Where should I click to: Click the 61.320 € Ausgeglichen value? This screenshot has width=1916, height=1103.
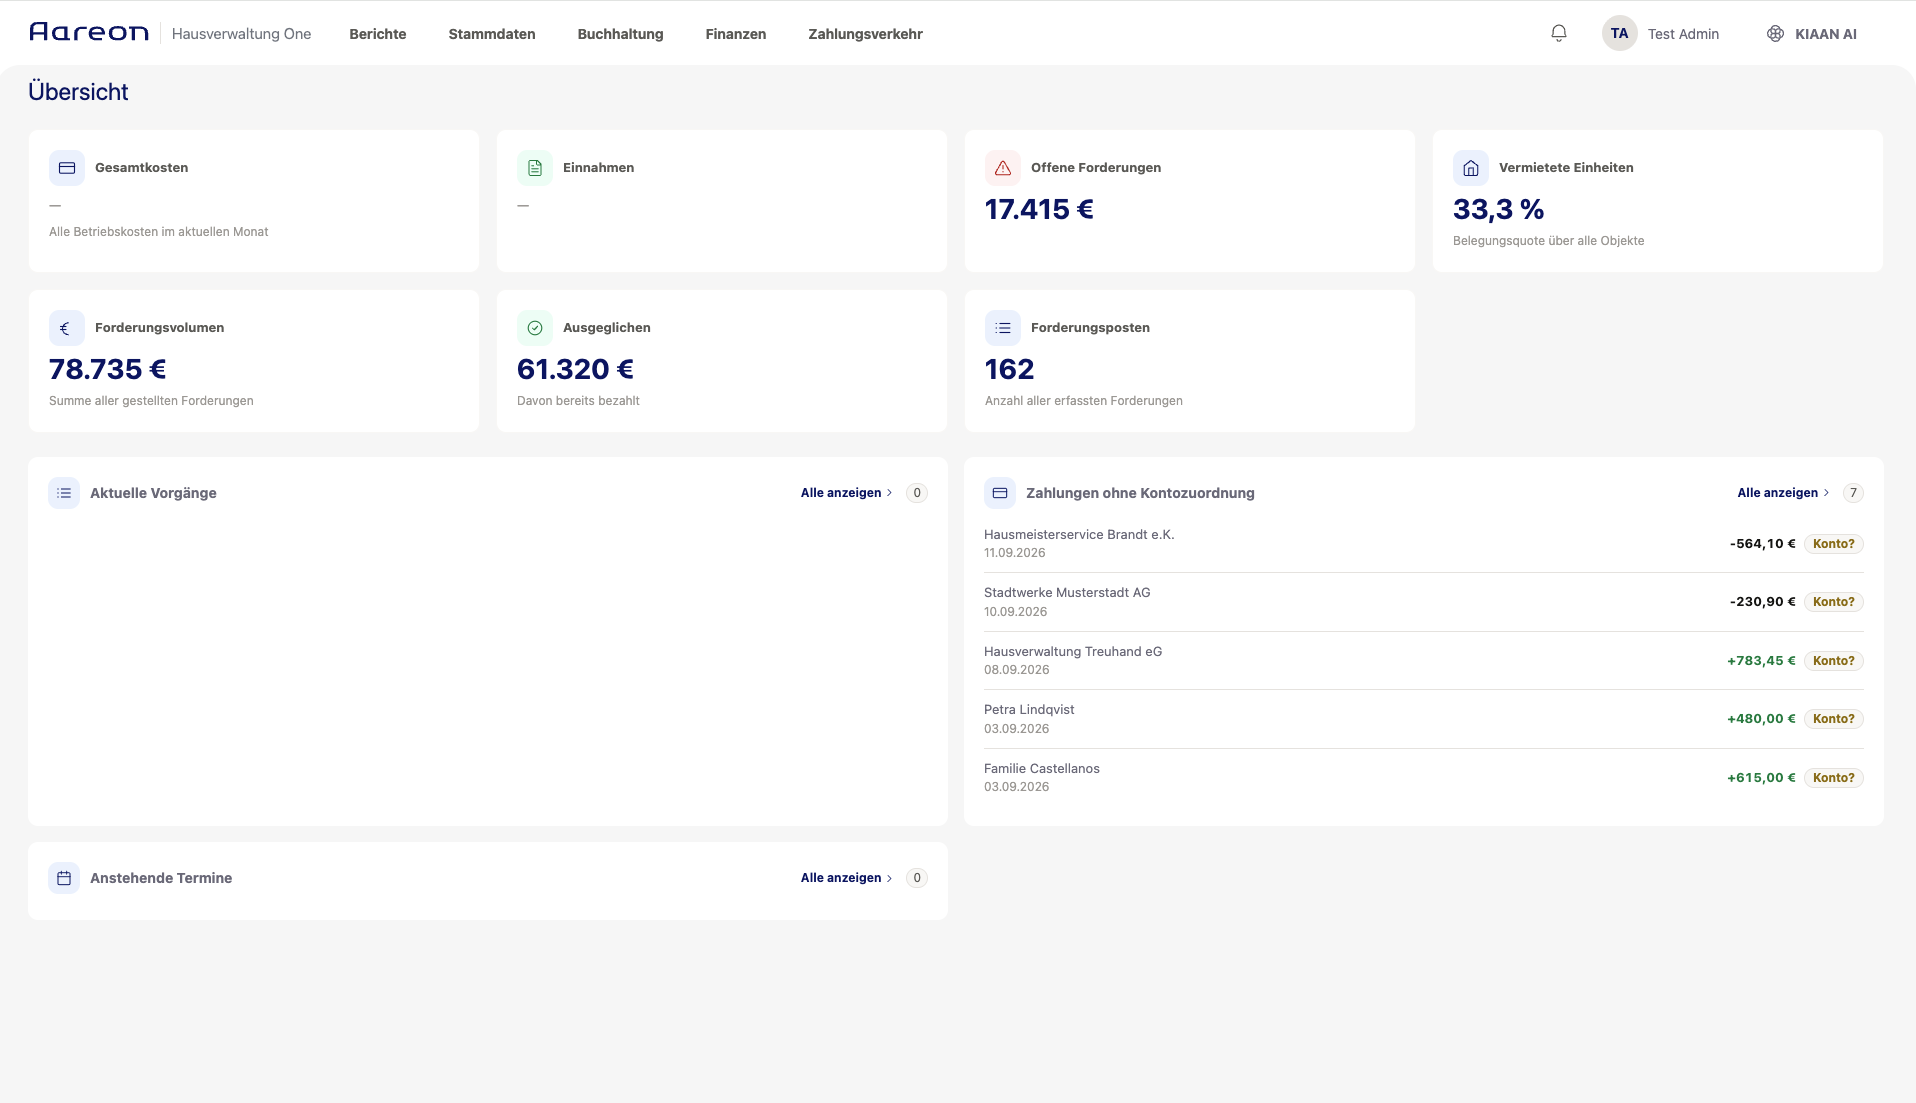pos(575,369)
